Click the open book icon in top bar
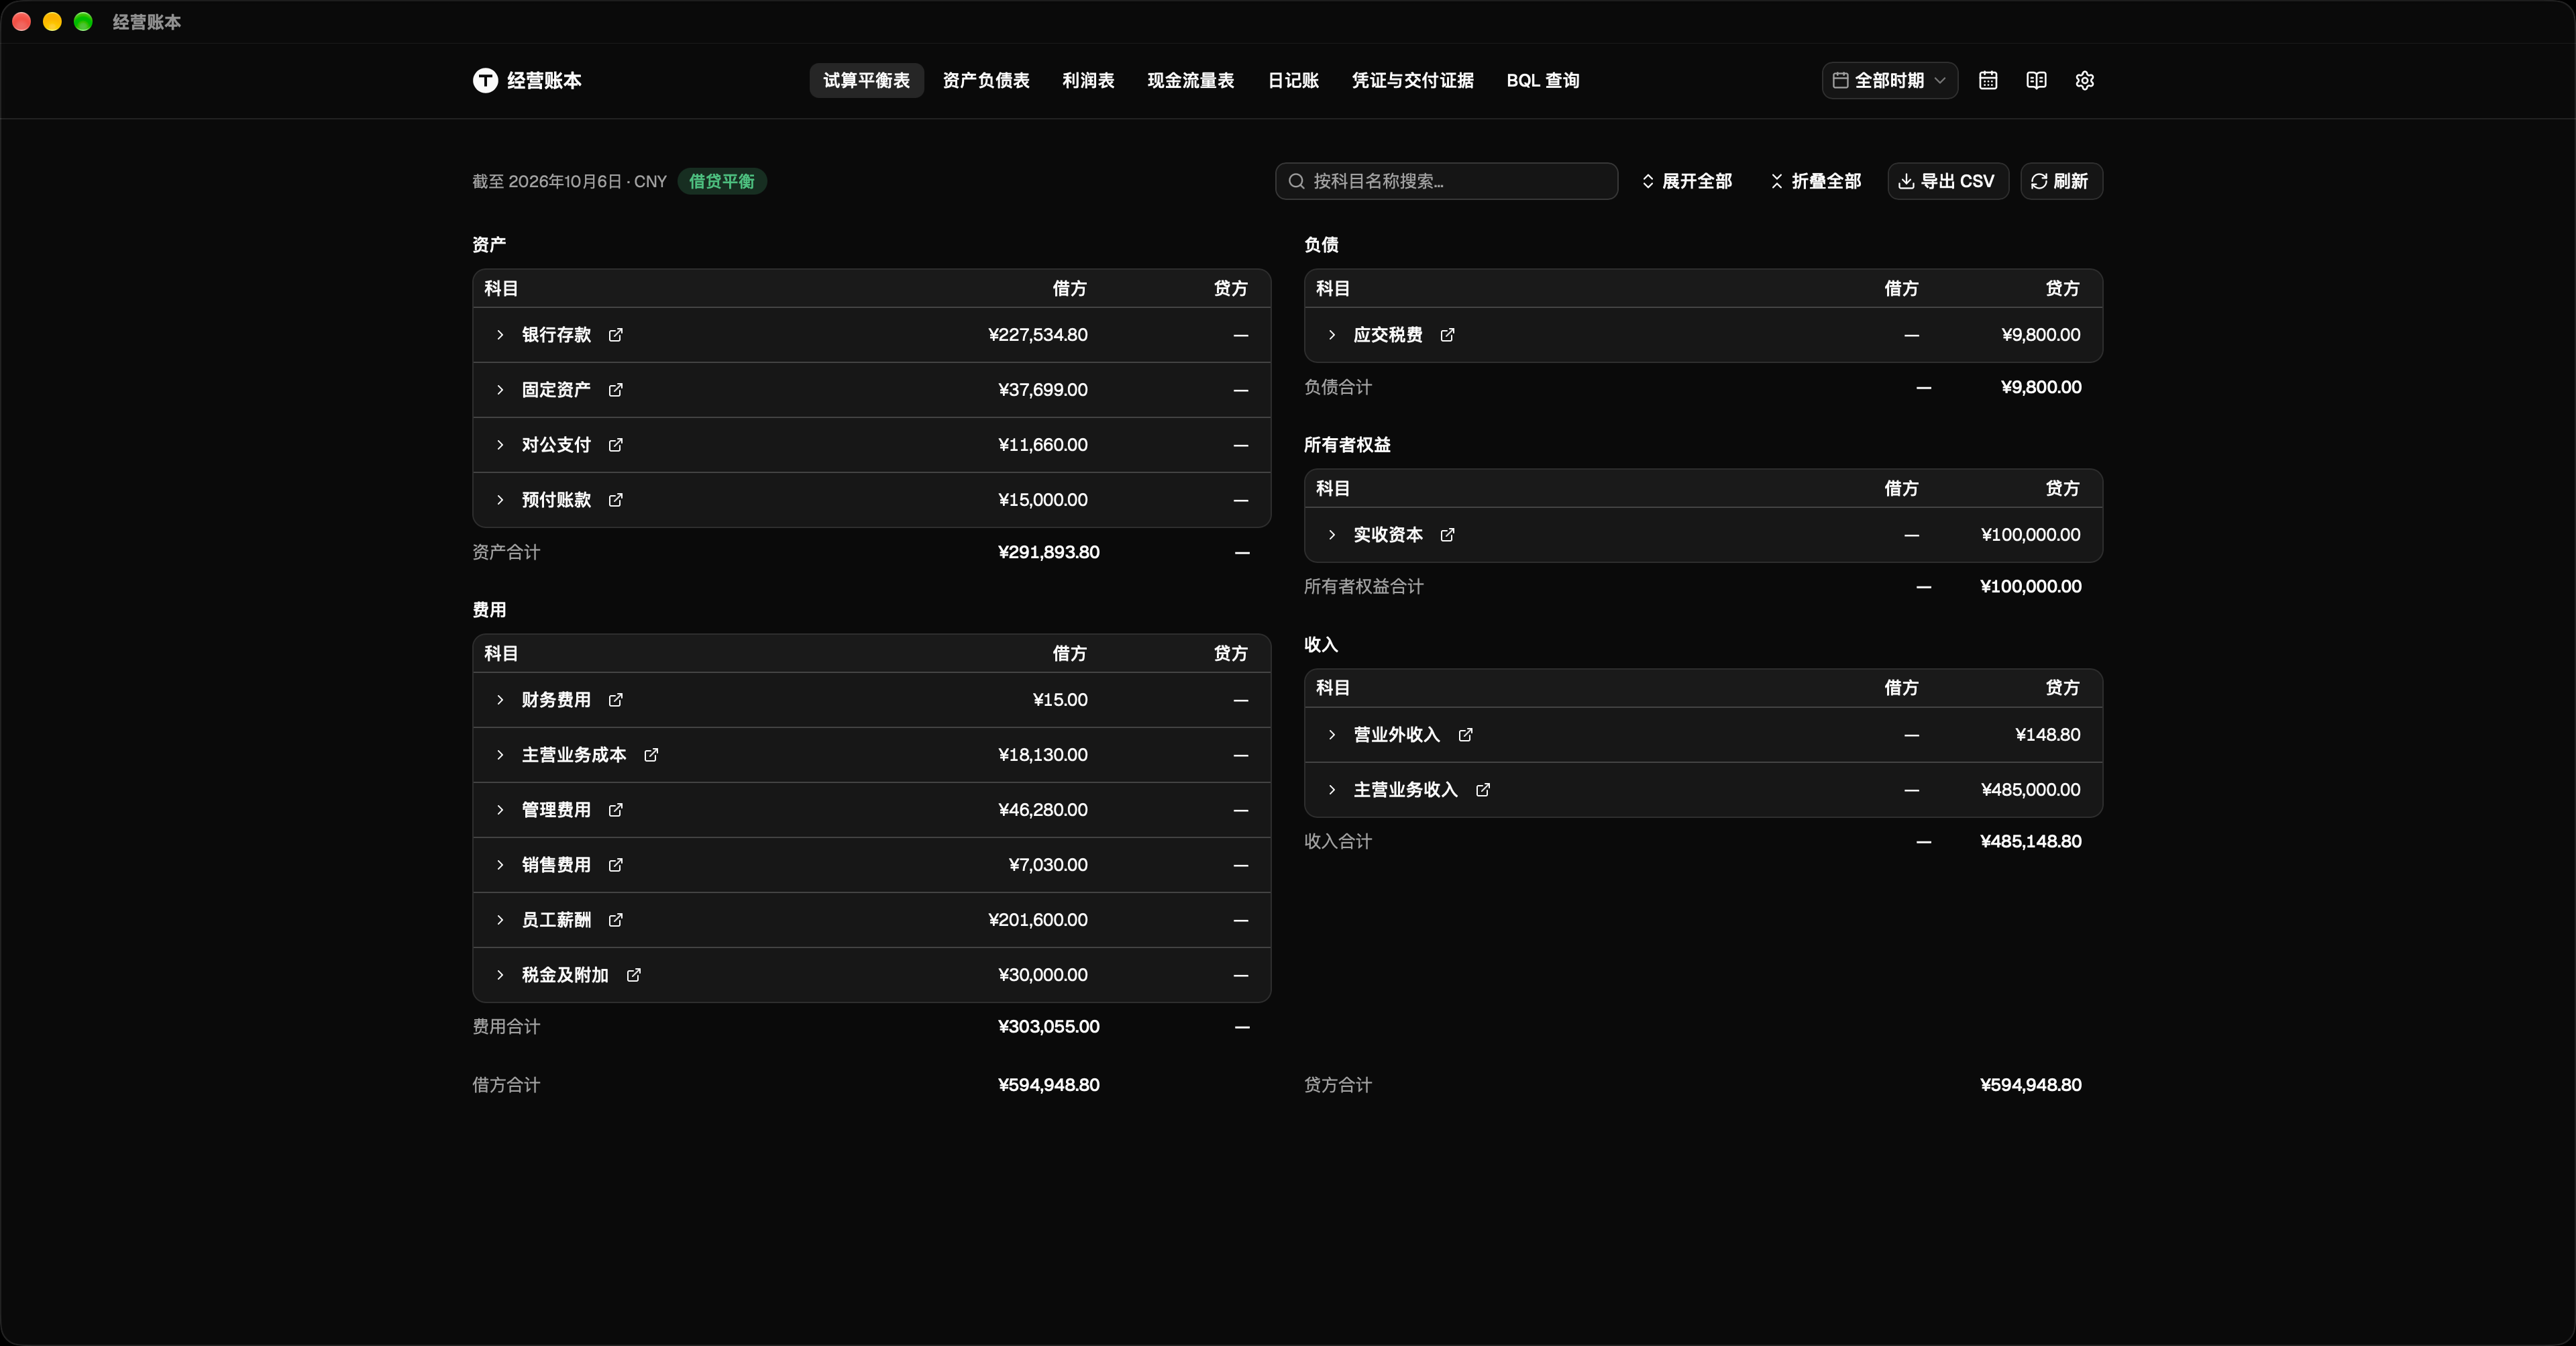 click(x=2036, y=80)
